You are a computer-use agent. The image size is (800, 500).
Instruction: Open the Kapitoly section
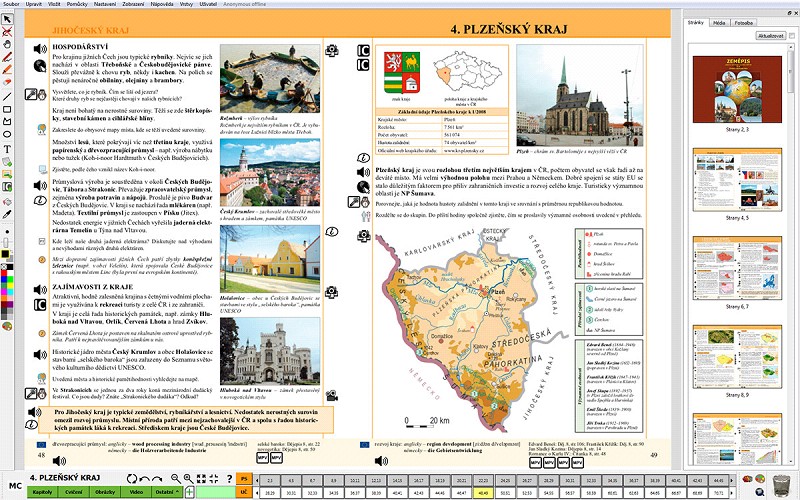pyautogui.click(x=42, y=492)
